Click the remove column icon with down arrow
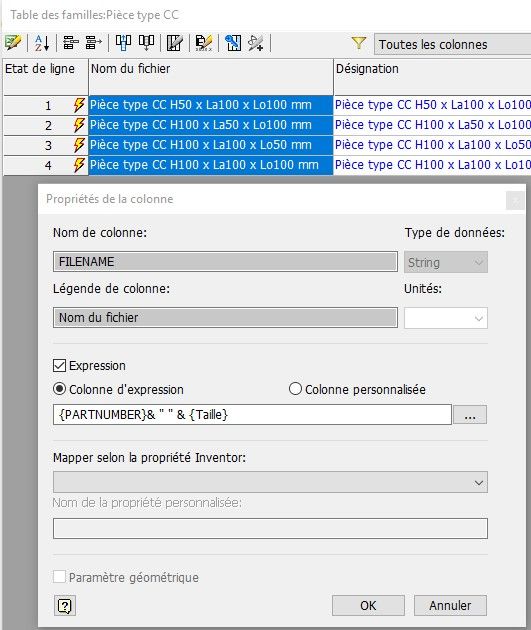 pos(146,43)
